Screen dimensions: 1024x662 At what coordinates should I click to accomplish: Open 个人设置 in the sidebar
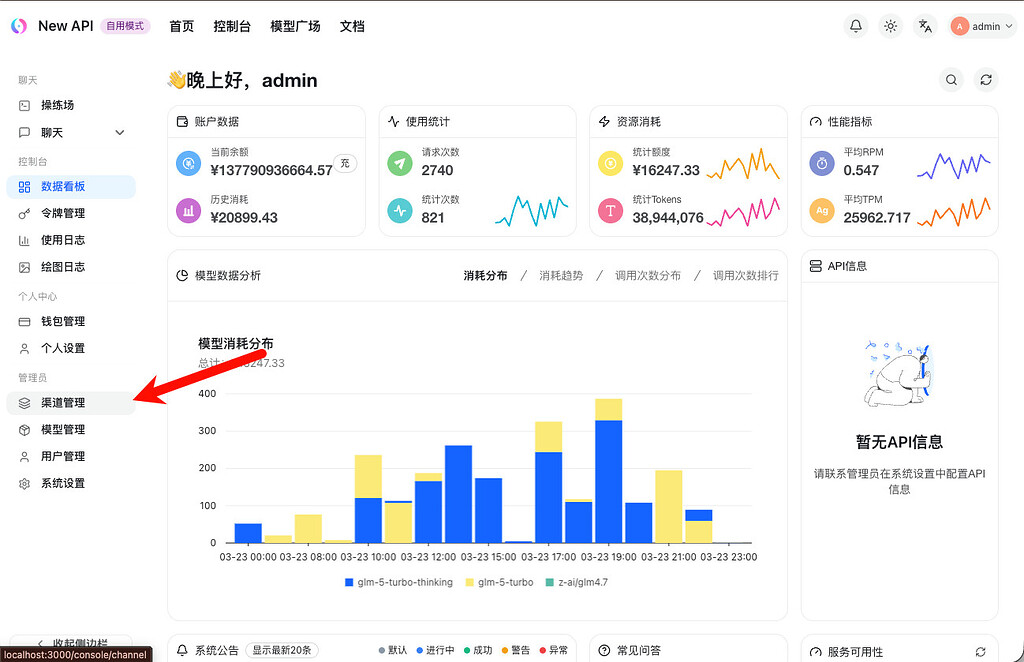[71, 349]
